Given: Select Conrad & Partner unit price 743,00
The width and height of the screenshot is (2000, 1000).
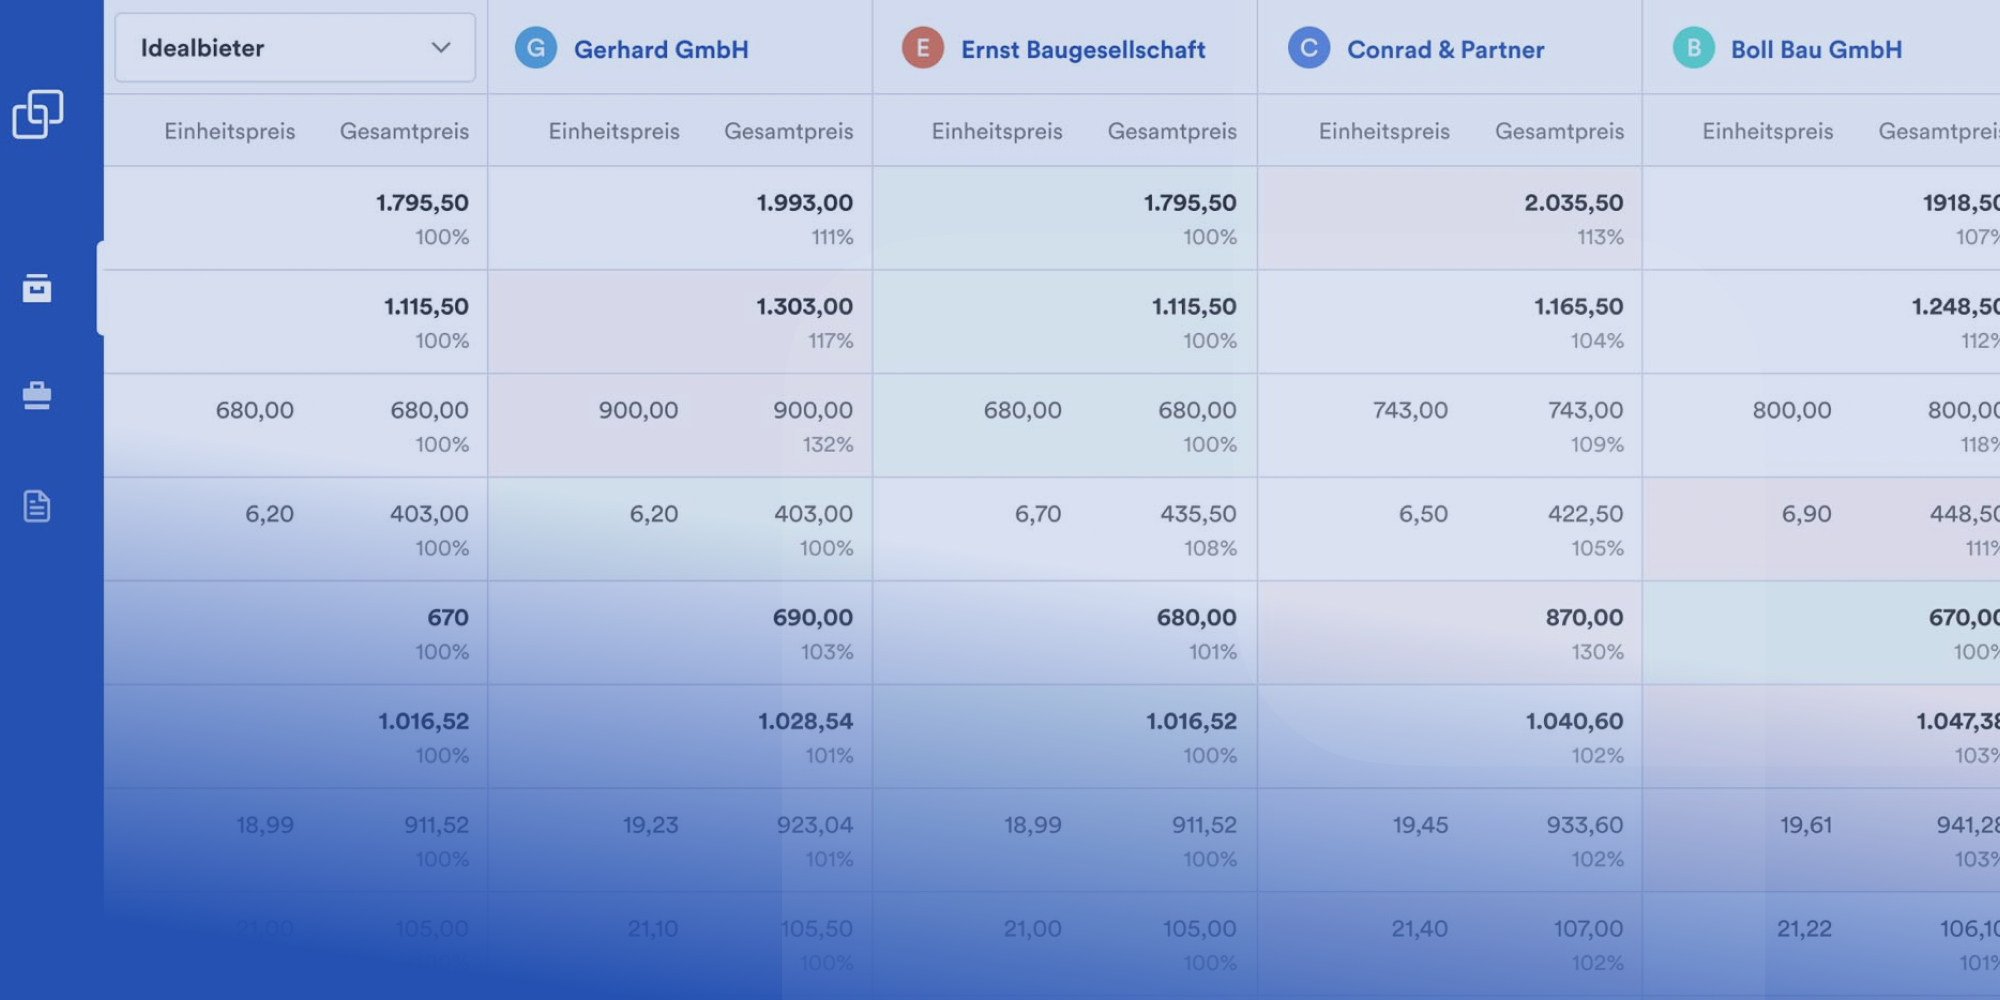Looking at the screenshot, I should 1410,410.
